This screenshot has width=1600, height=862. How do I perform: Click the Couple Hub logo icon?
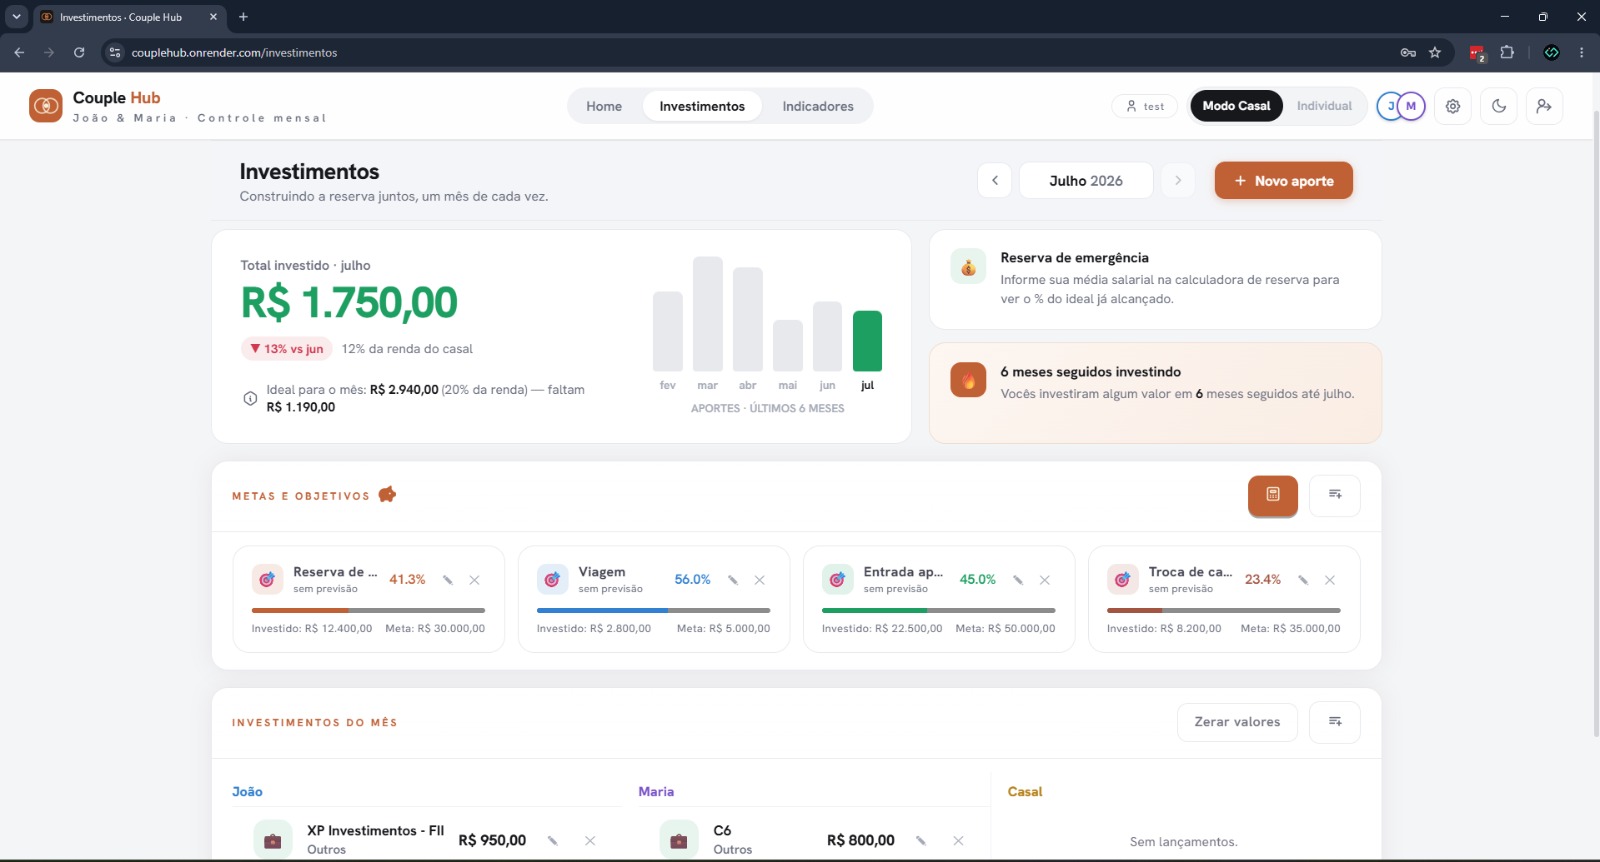point(45,105)
